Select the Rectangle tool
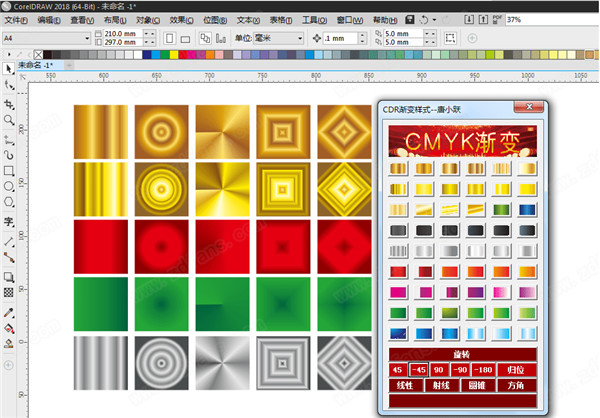The width and height of the screenshot is (600, 418). (9, 171)
